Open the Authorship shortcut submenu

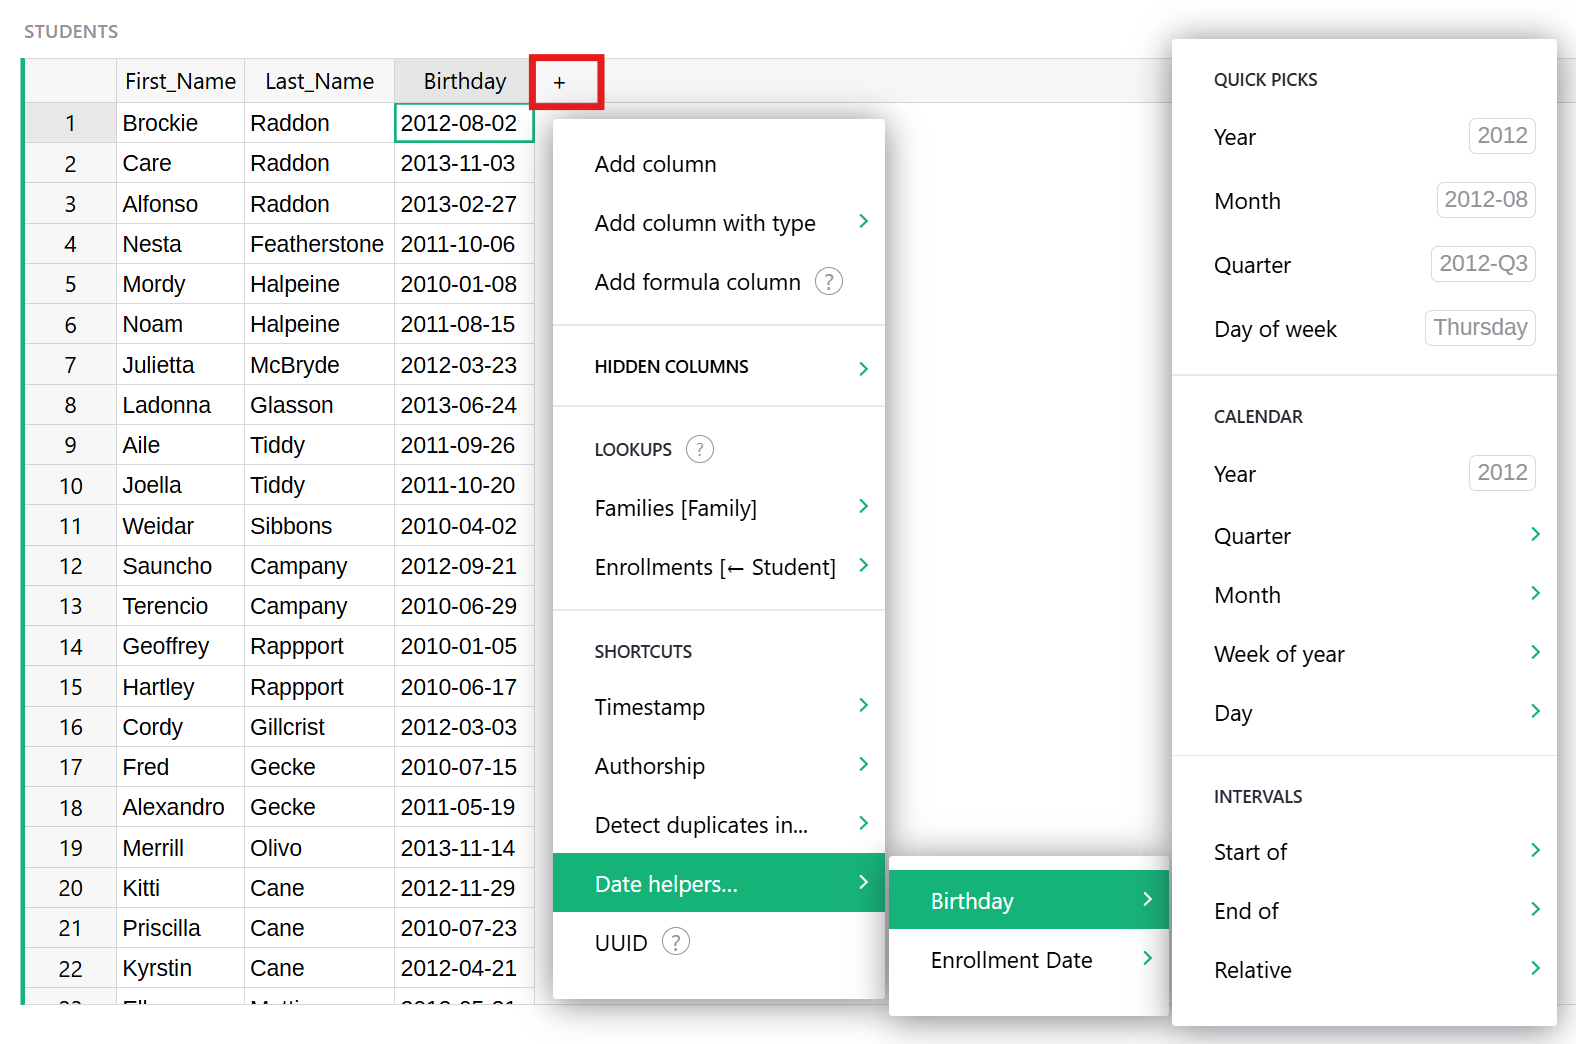click(718, 766)
